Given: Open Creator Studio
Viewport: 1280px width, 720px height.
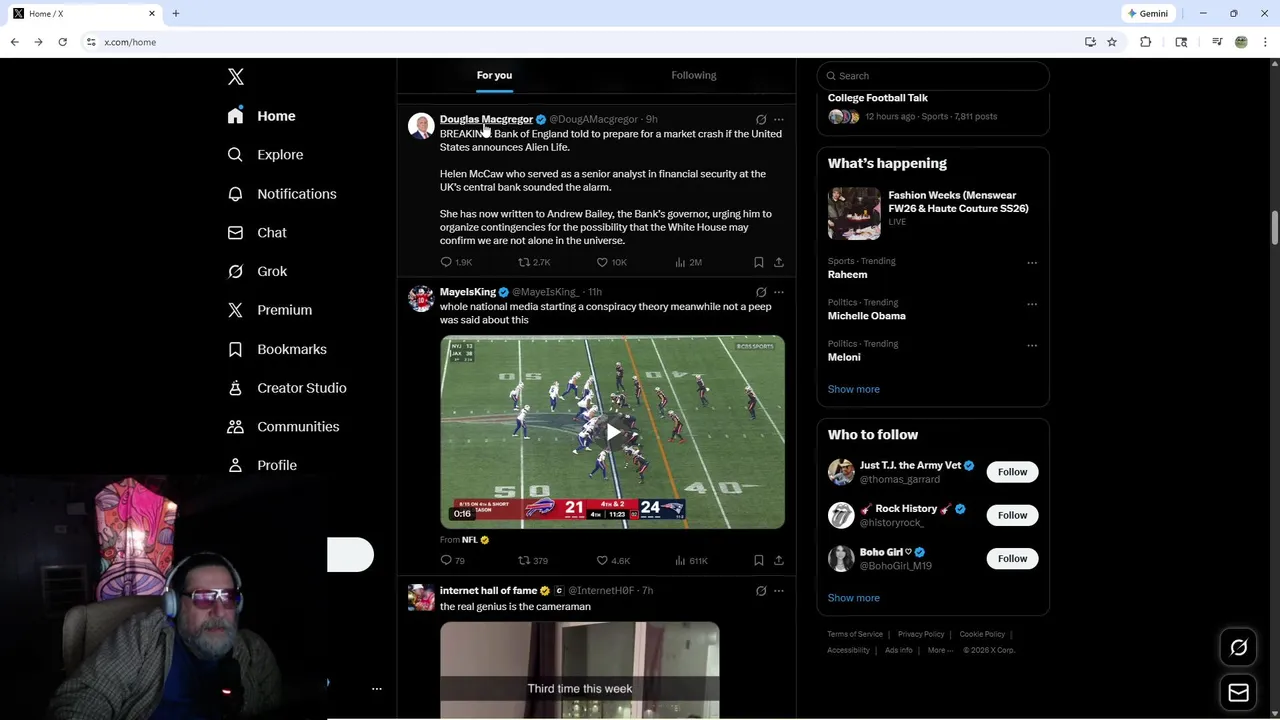Looking at the screenshot, I should click(287, 388).
